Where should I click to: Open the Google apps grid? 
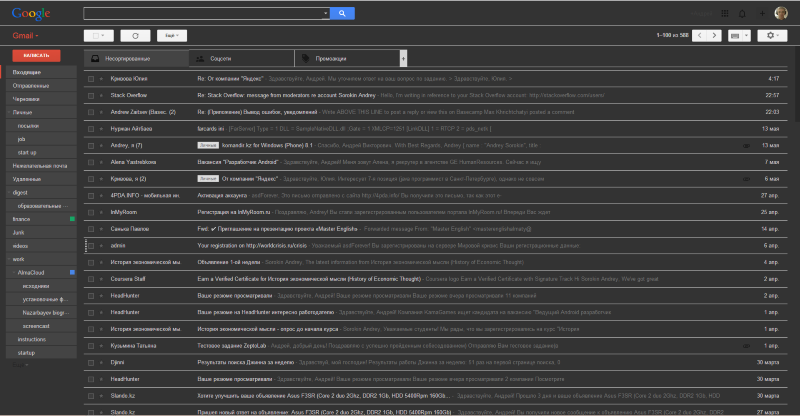click(x=724, y=14)
